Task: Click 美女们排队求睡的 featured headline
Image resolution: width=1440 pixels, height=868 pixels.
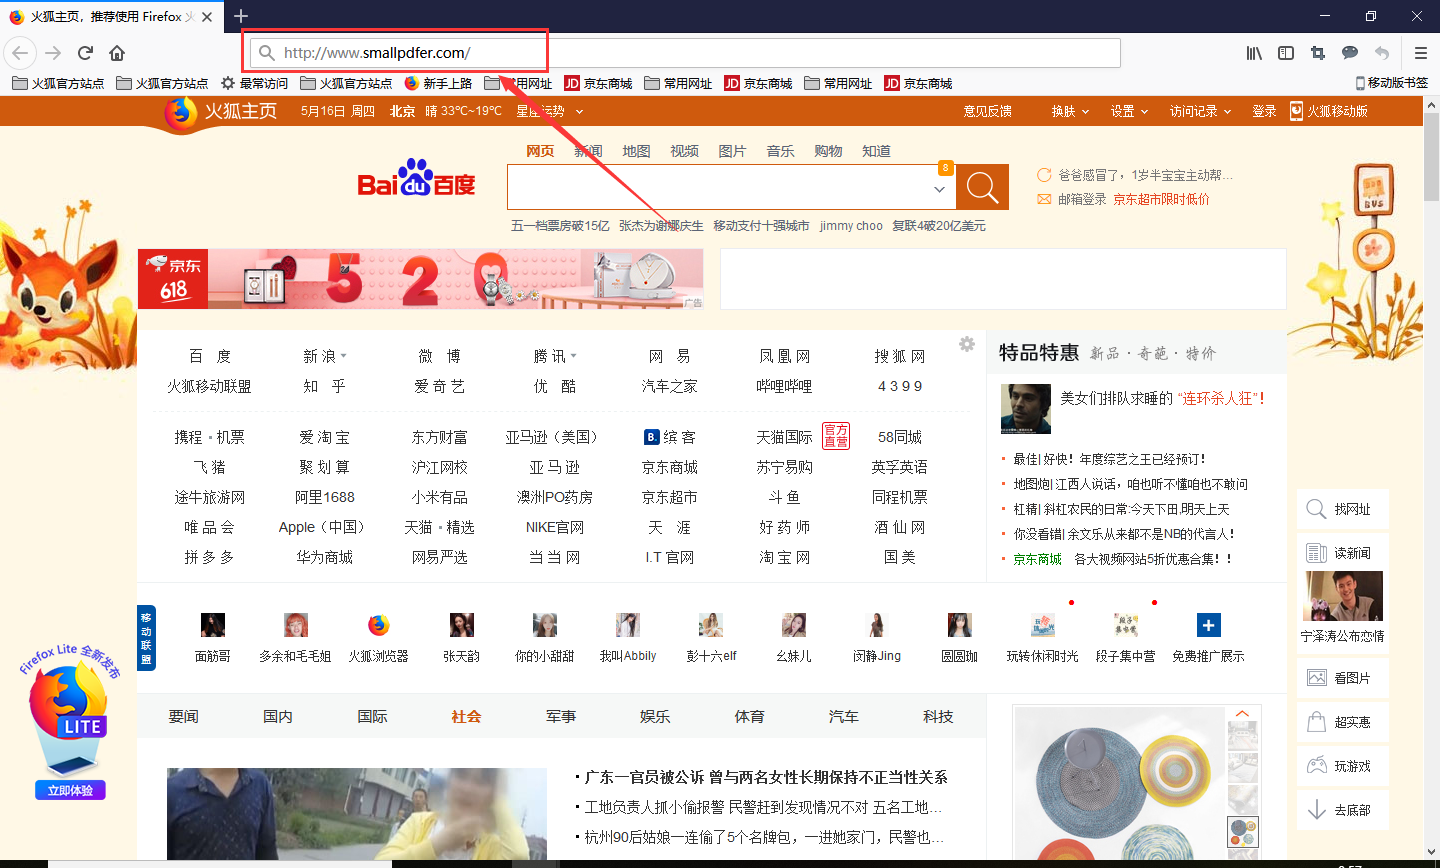Action: click(x=1163, y=398)
